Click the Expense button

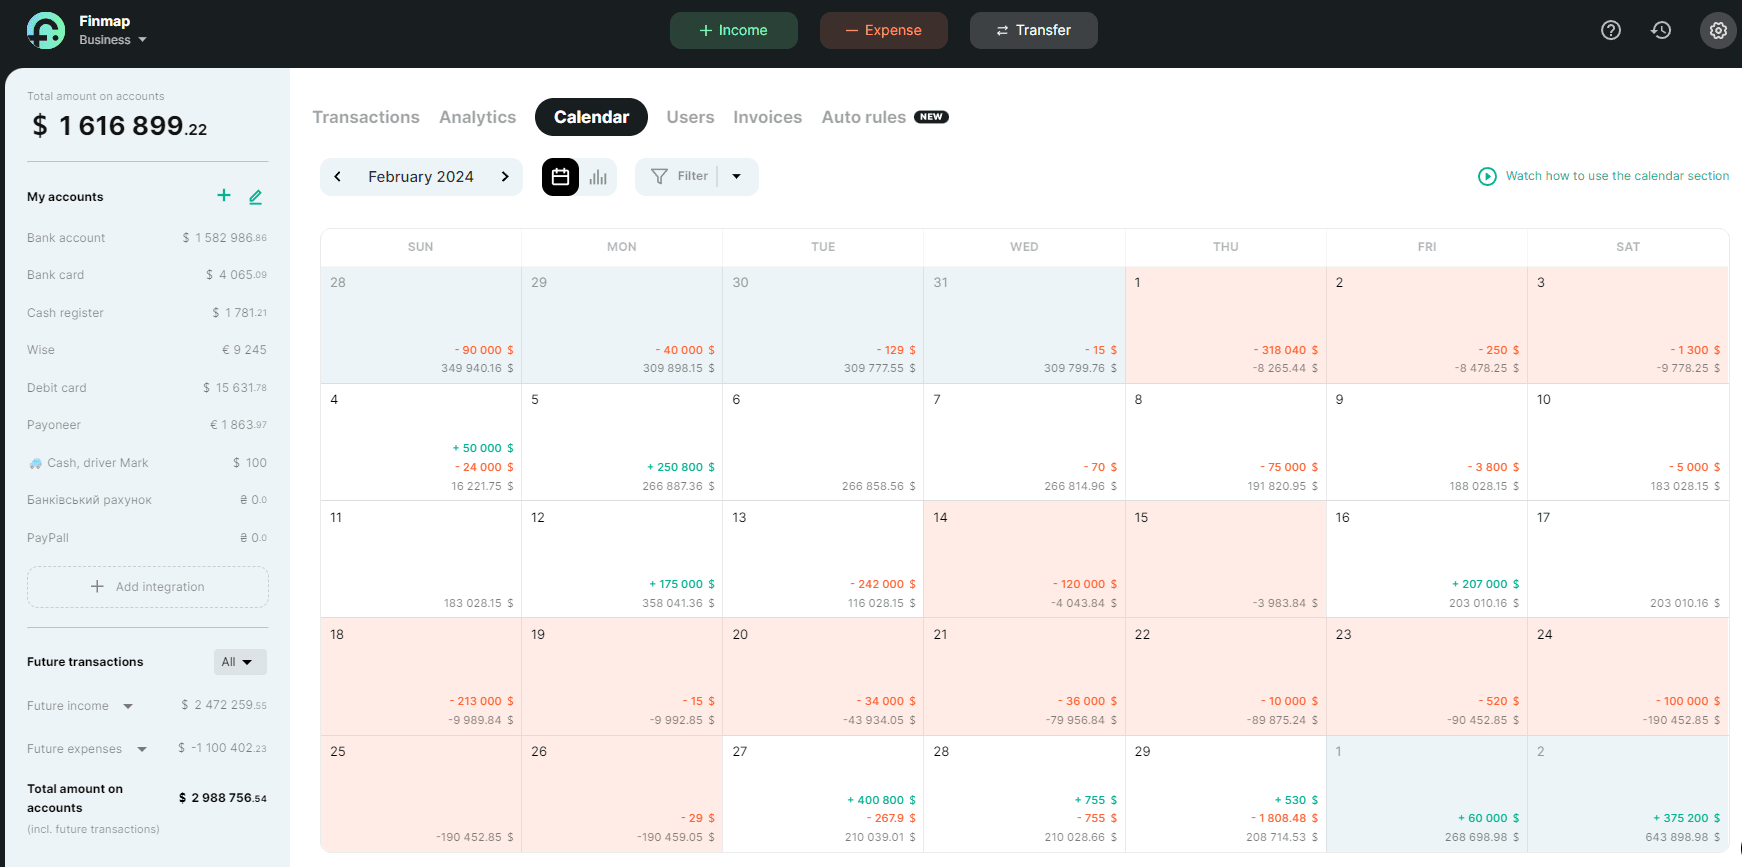coord(884,30)
